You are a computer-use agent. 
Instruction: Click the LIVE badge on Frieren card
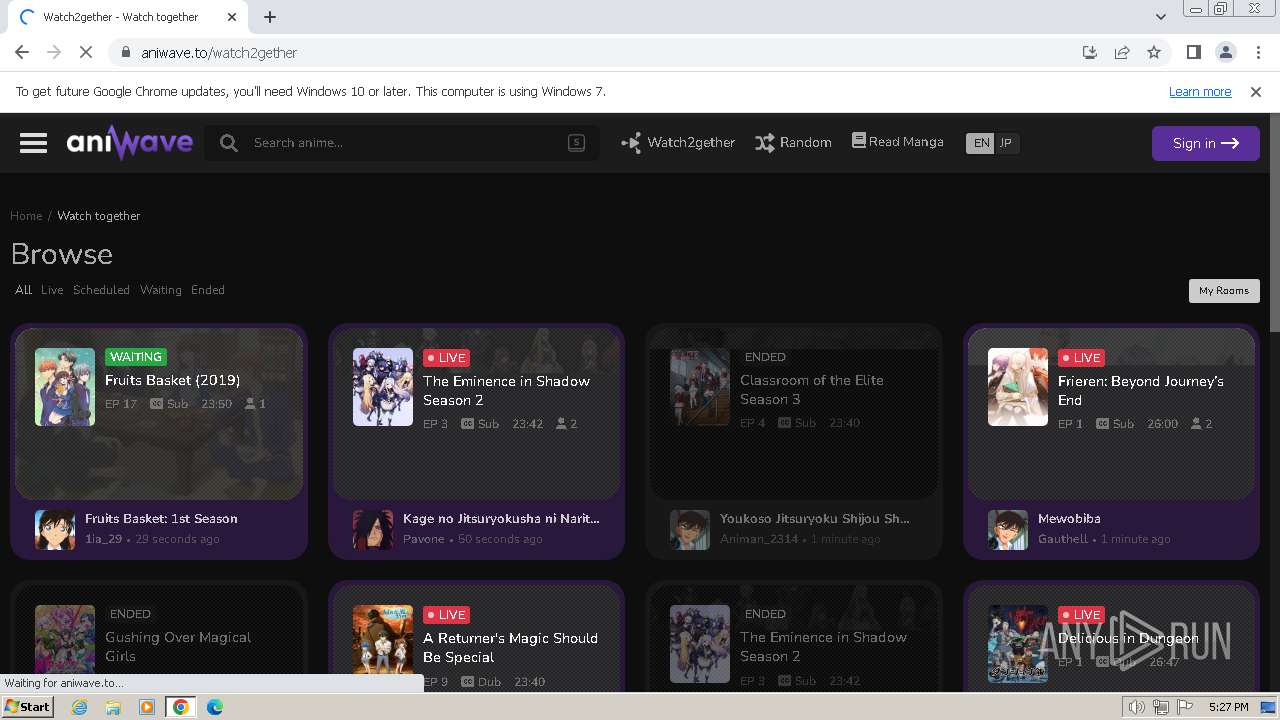1081,357
